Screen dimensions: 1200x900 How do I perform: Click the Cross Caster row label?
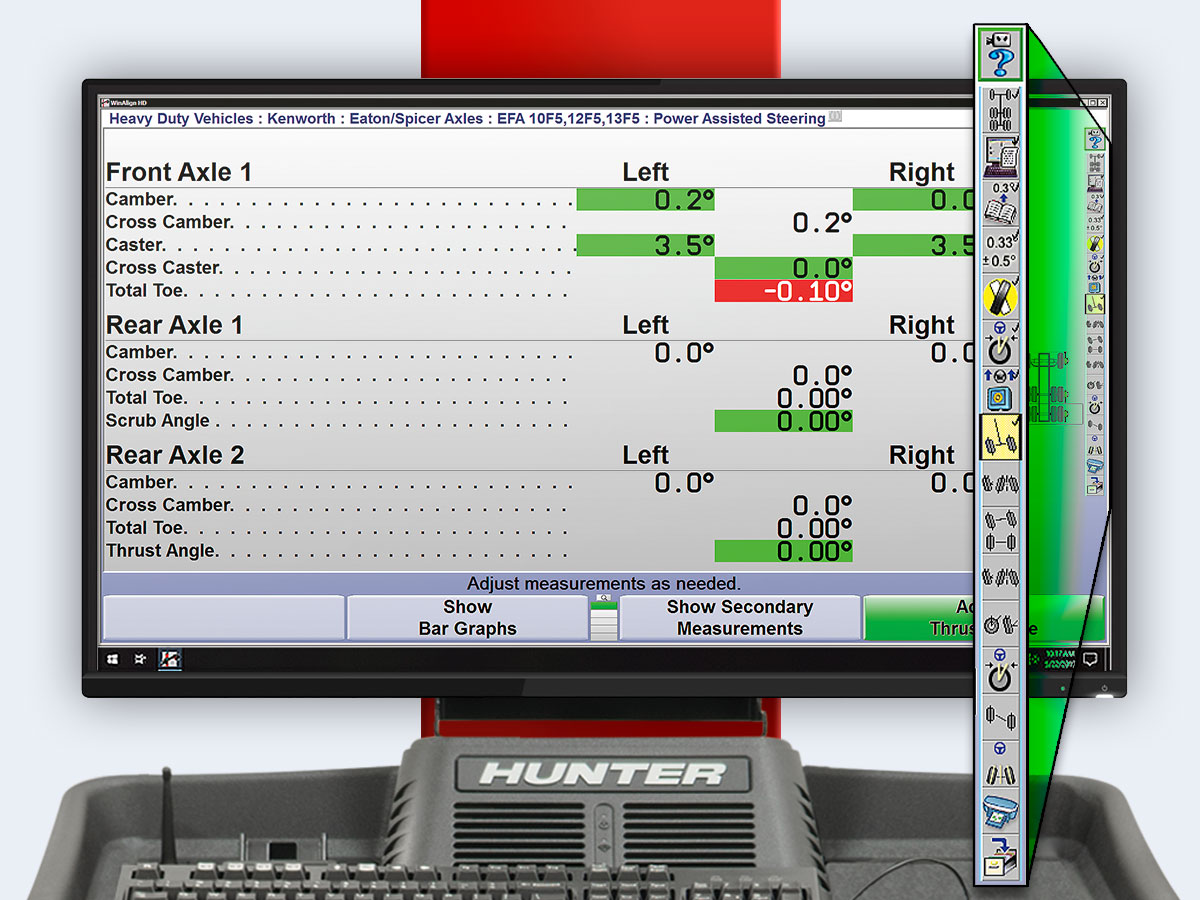(x=164, y=268)
